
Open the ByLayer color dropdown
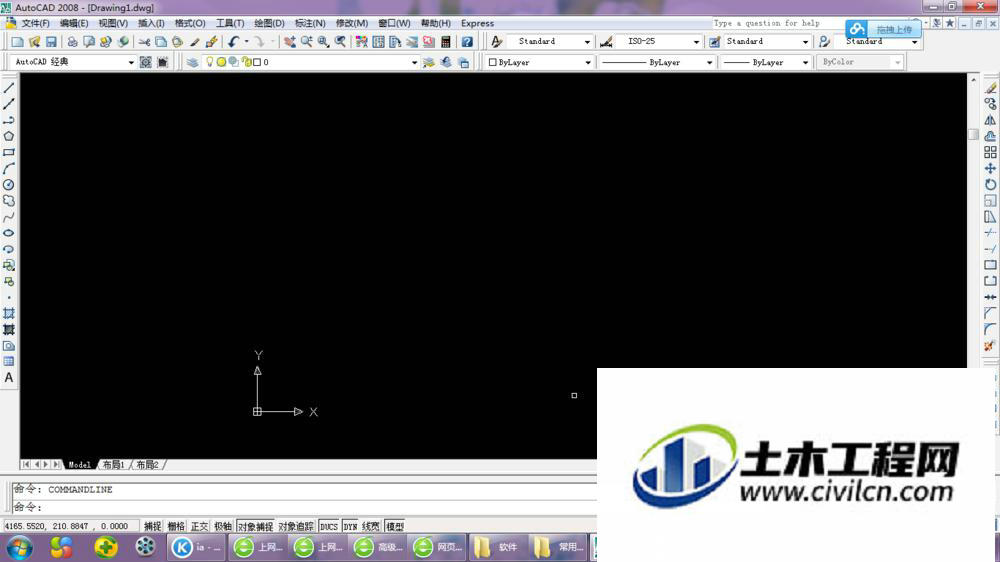tap(587, 63)
